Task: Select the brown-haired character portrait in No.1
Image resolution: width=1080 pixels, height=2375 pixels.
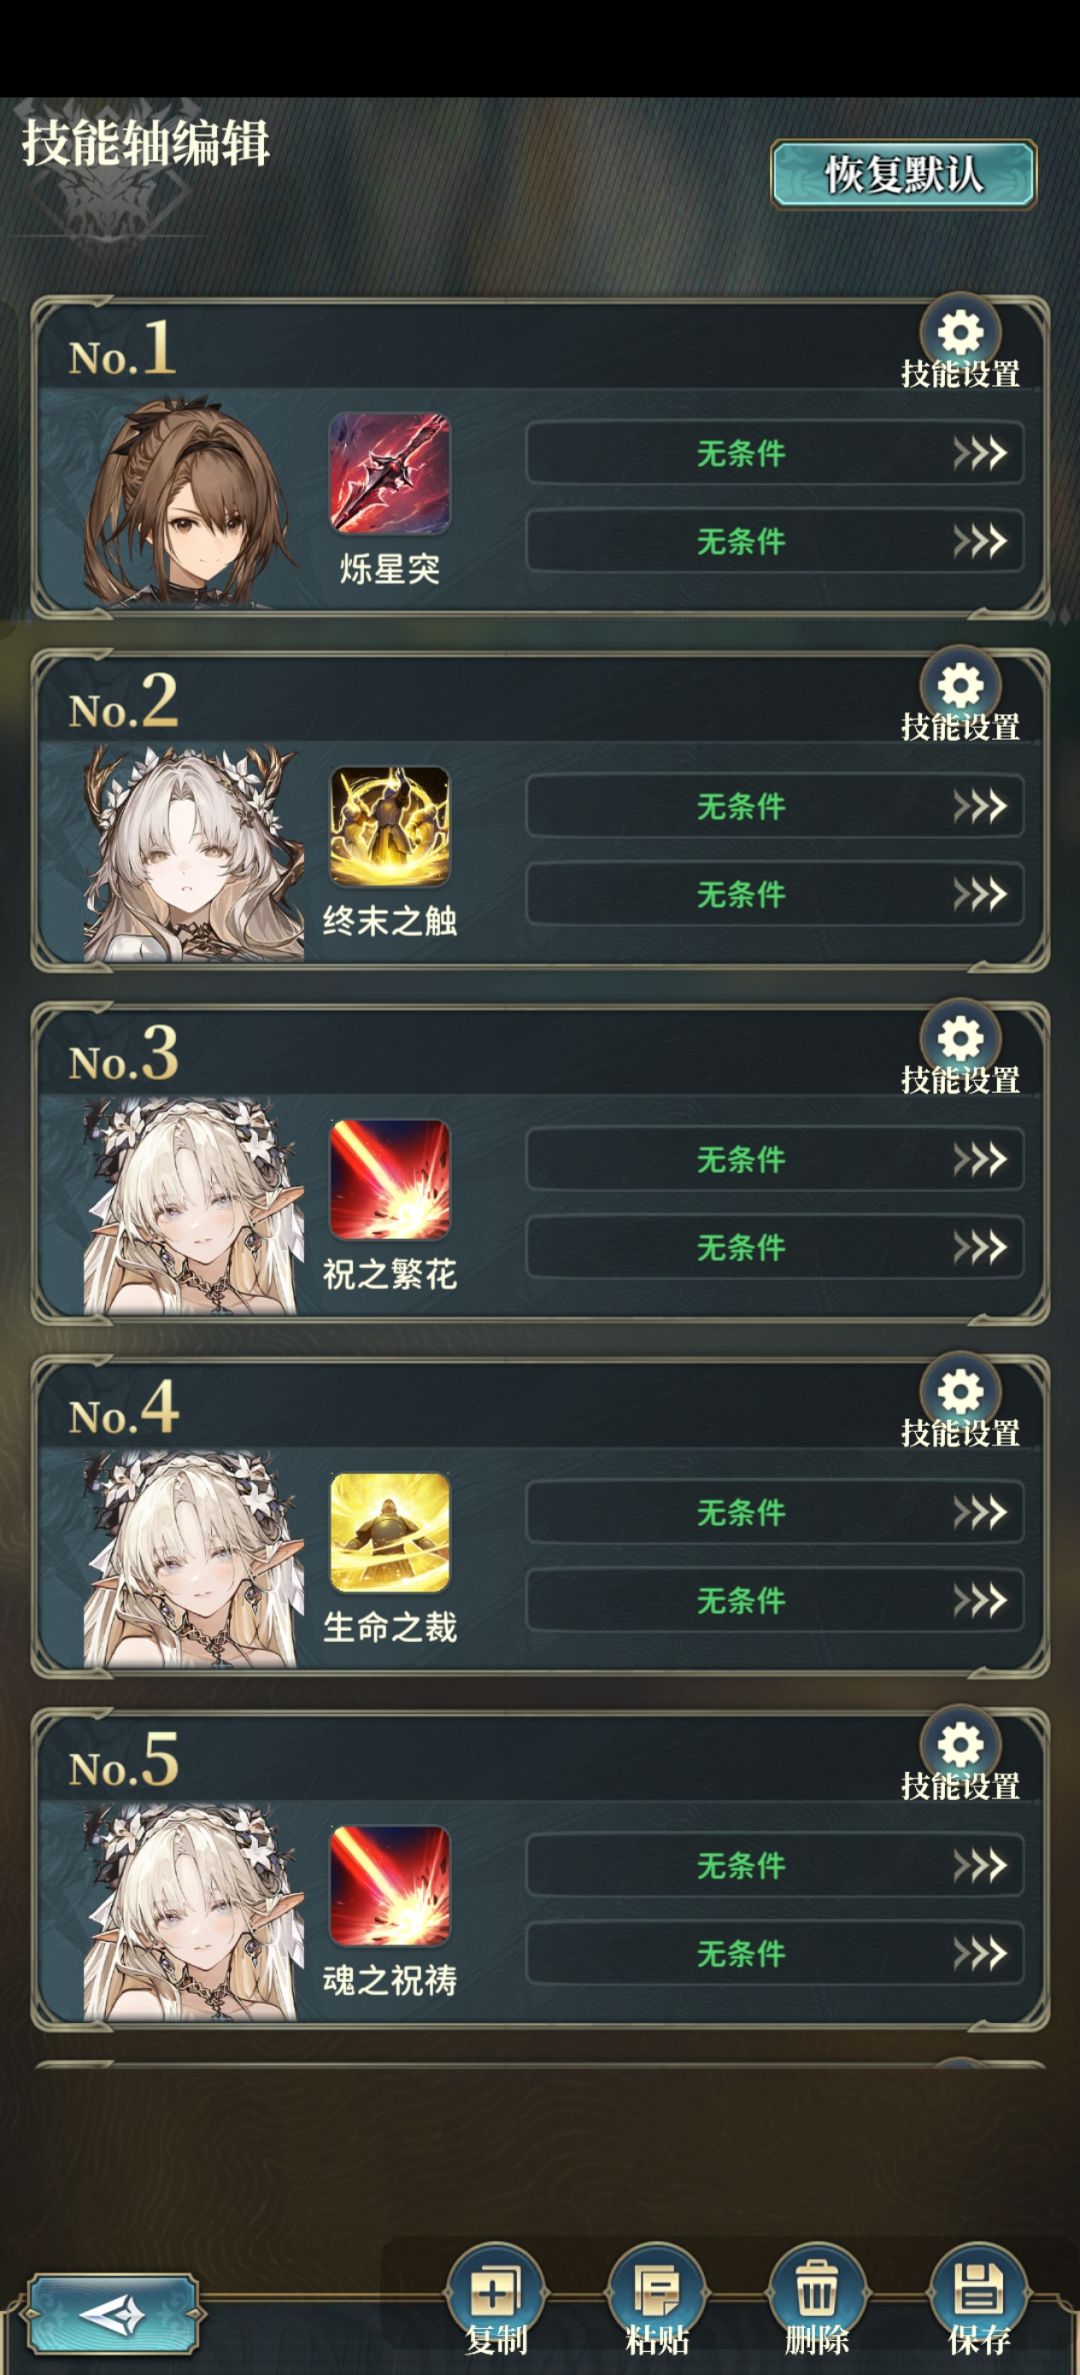Action: [192, 502]
